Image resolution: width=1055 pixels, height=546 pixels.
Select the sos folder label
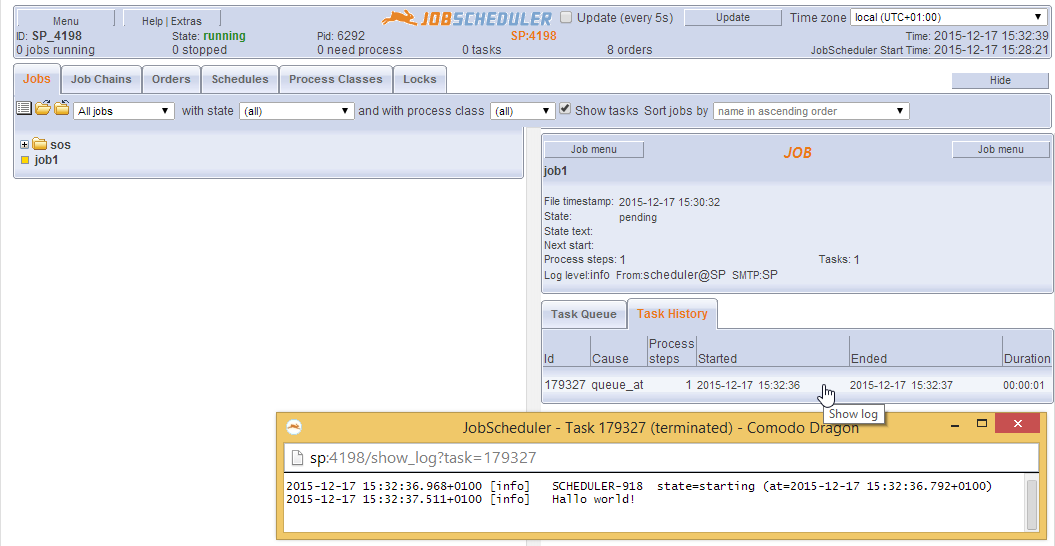tap(61, 144)
